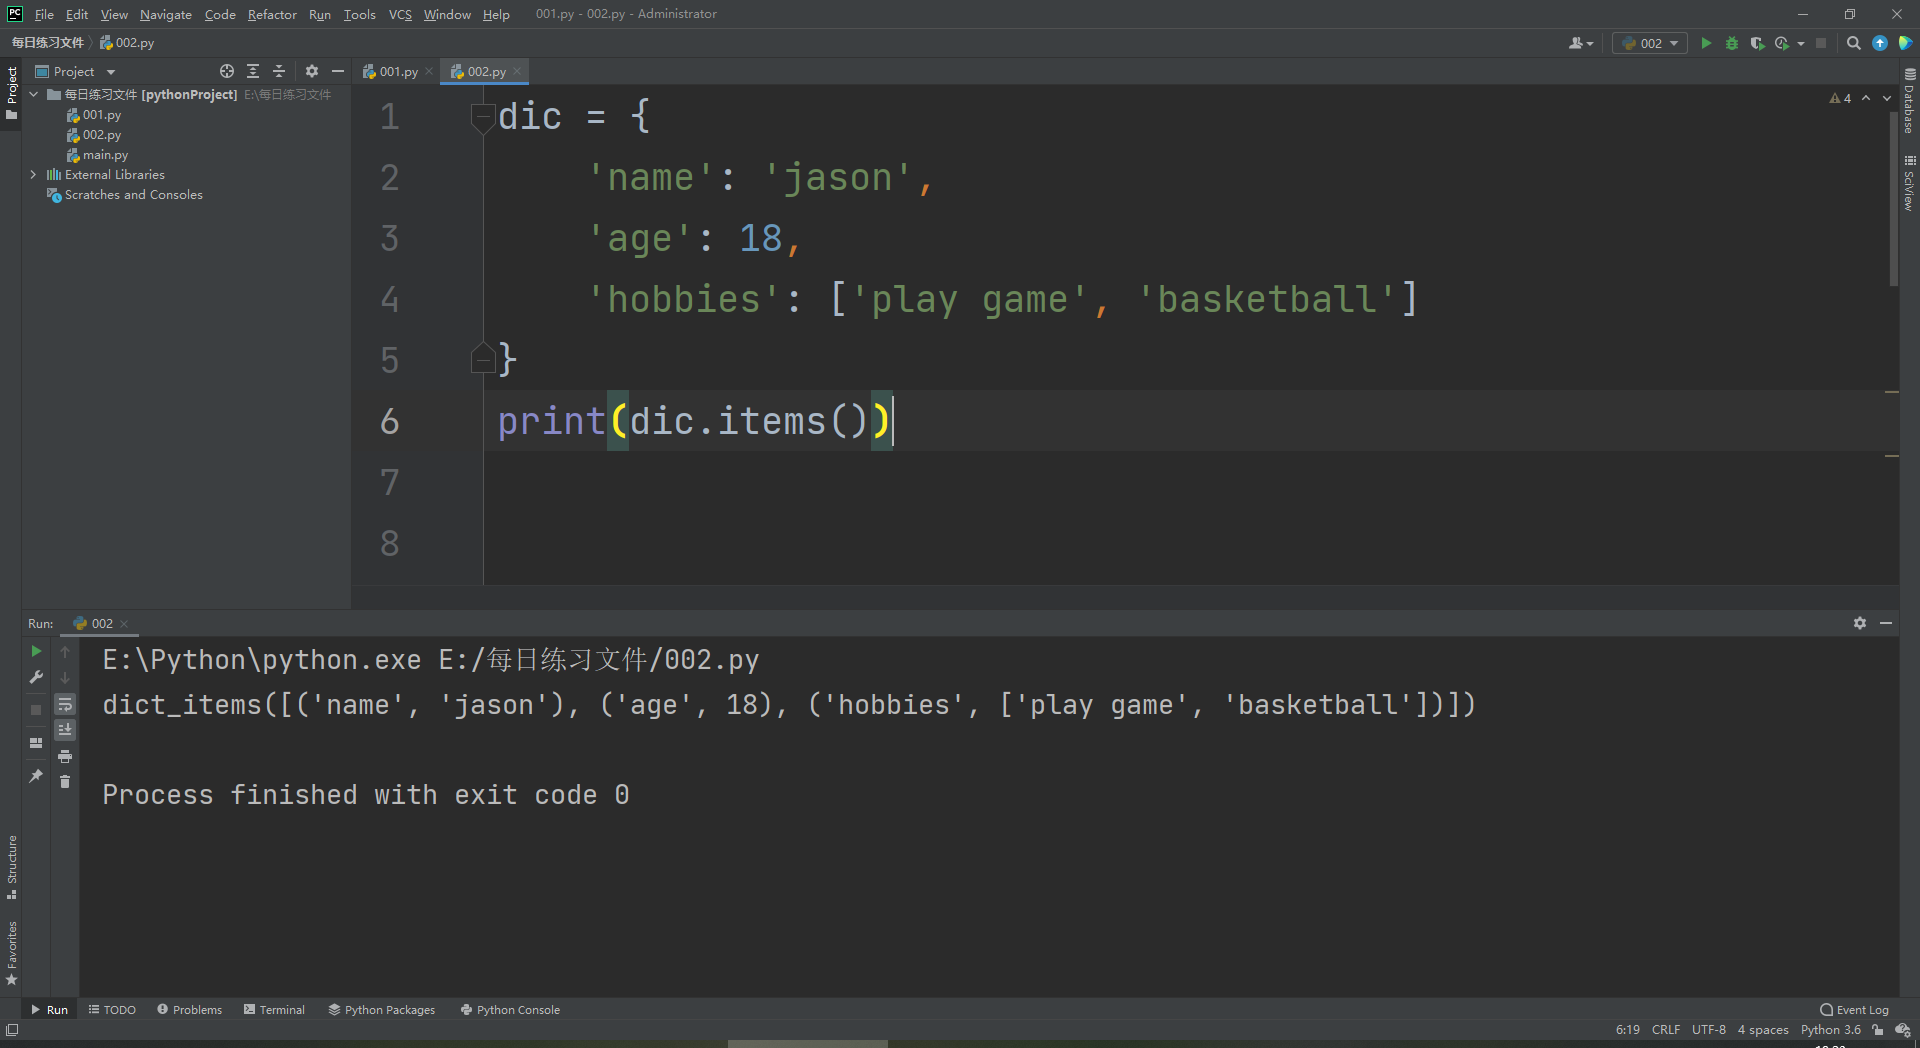The height and width of the screenshot is (1048, 1920).
Task: Open the File menu
Action: tap(44, 14)
